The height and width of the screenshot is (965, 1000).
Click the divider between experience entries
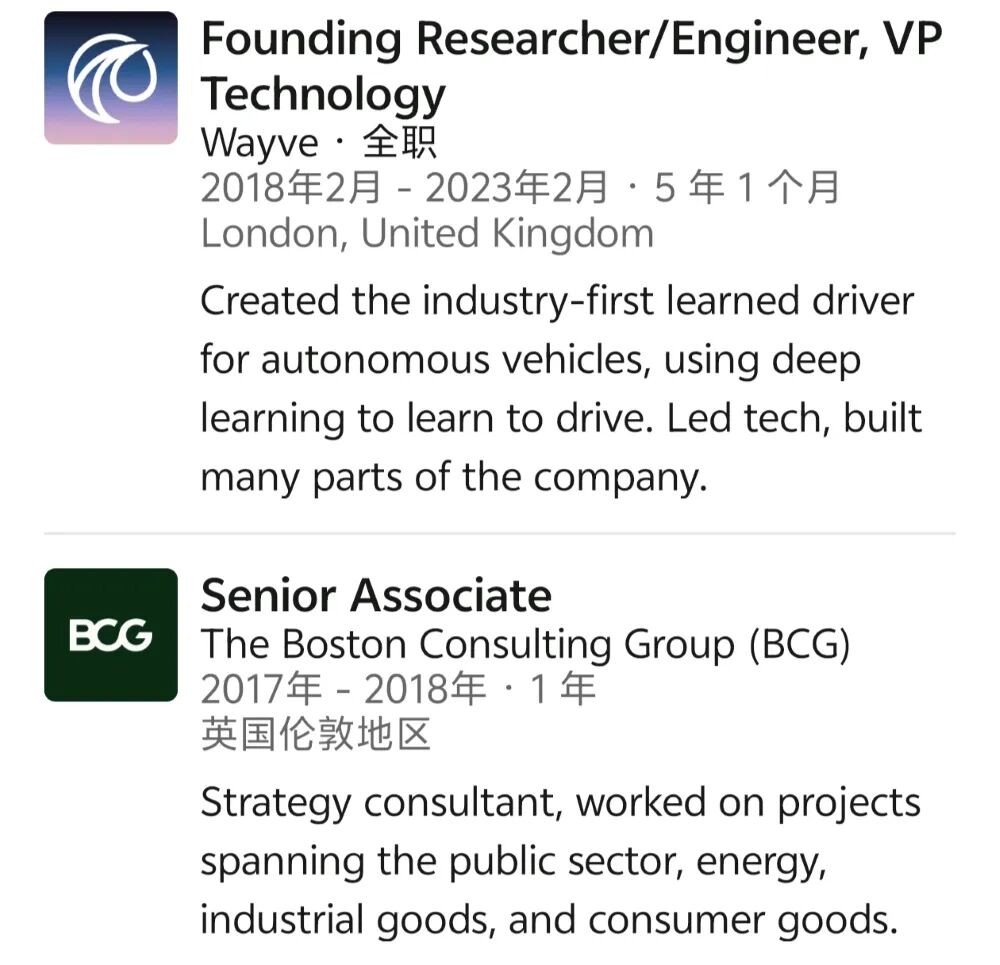click(499, 533)
